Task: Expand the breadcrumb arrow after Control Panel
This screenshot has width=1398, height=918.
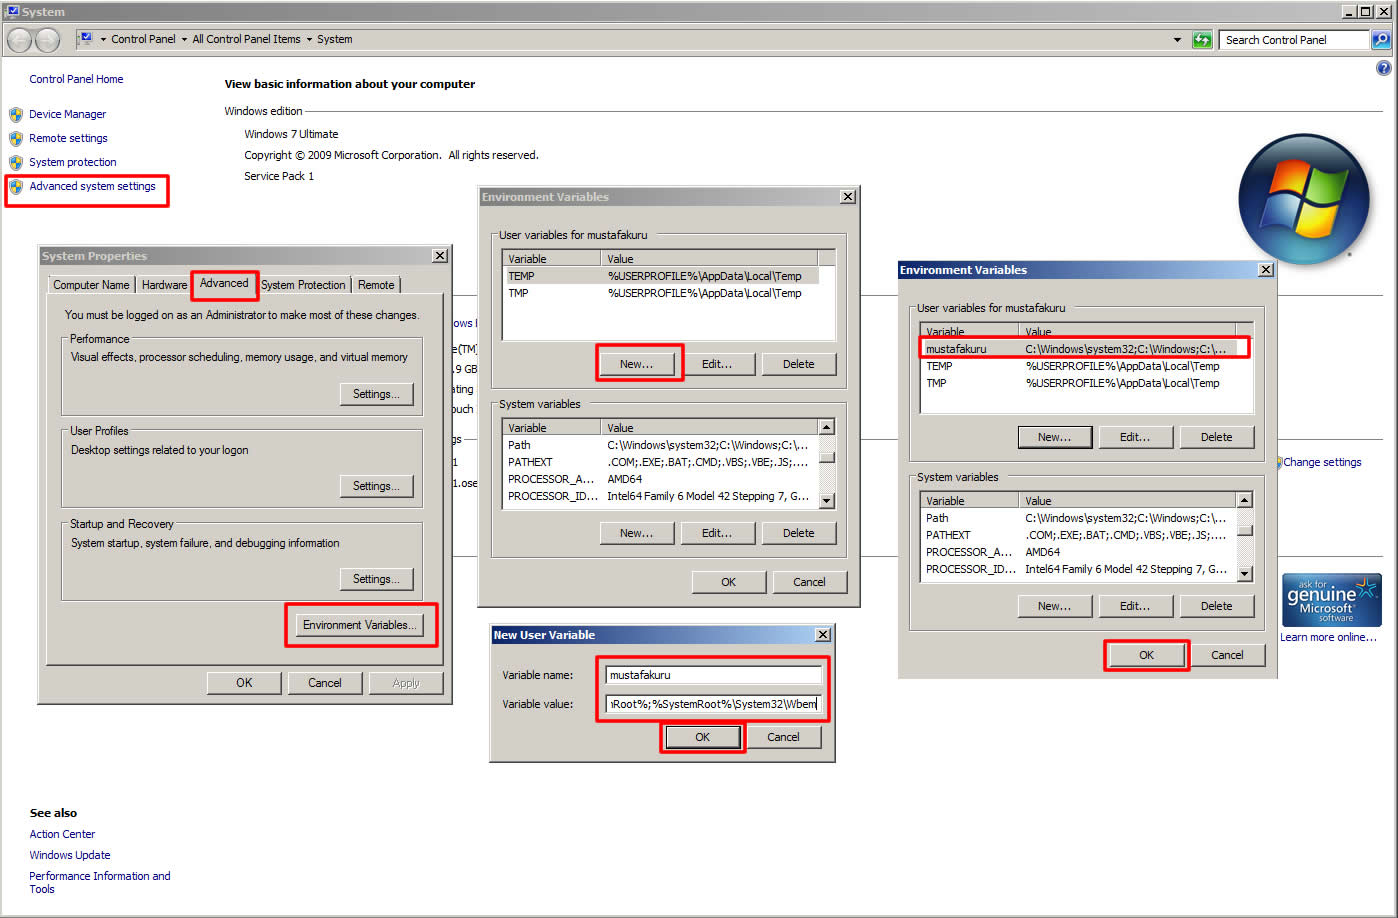Action: coord(184,40)
